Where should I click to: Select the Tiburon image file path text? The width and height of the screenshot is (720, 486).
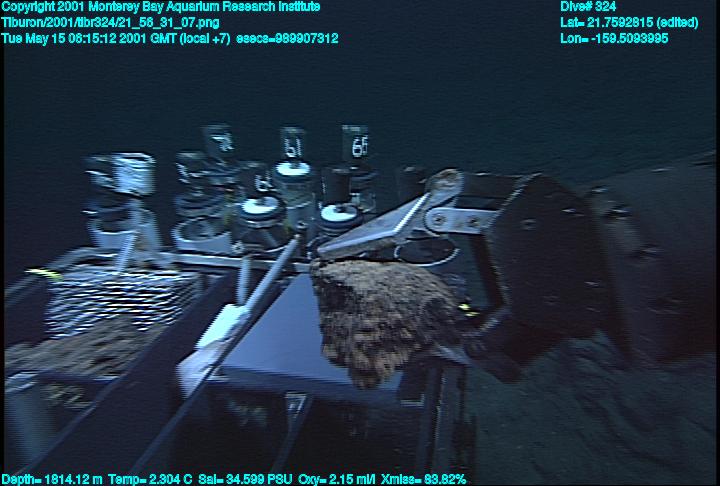click(111, 22)
